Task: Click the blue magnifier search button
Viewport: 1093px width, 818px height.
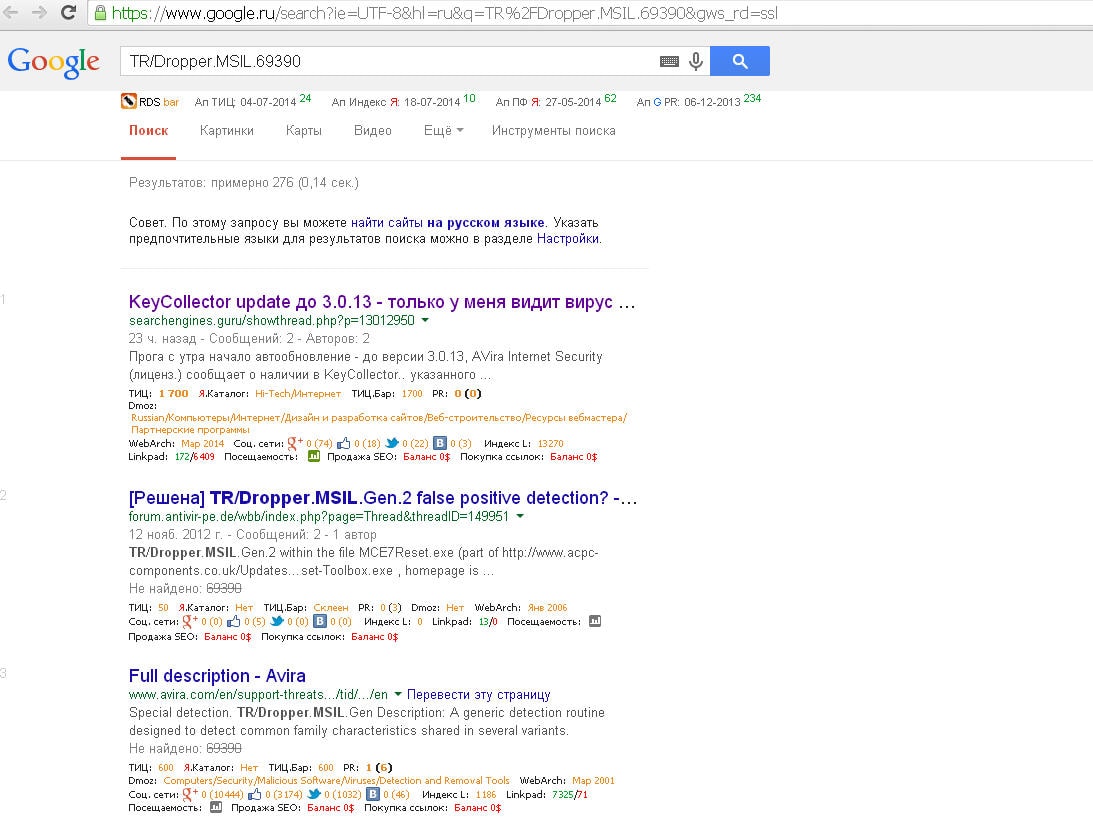Action: click(x=740, y=61)
